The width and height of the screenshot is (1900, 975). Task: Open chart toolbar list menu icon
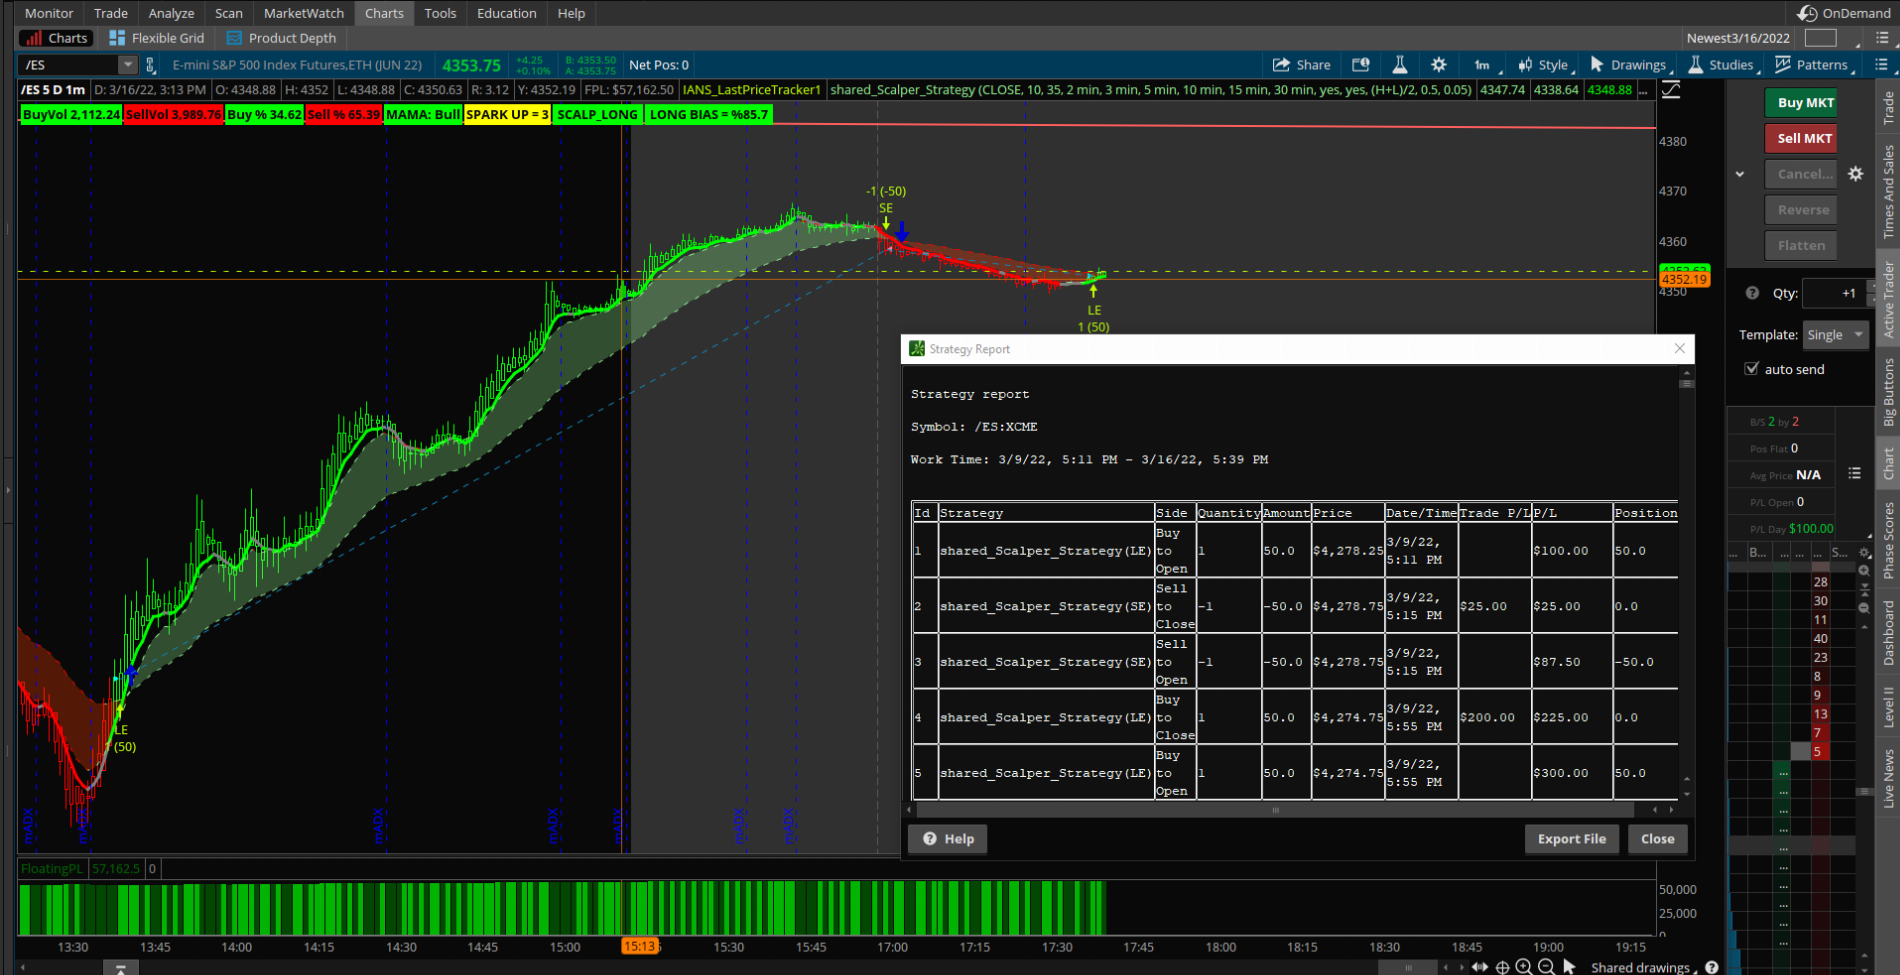(x=1881, y=65)
